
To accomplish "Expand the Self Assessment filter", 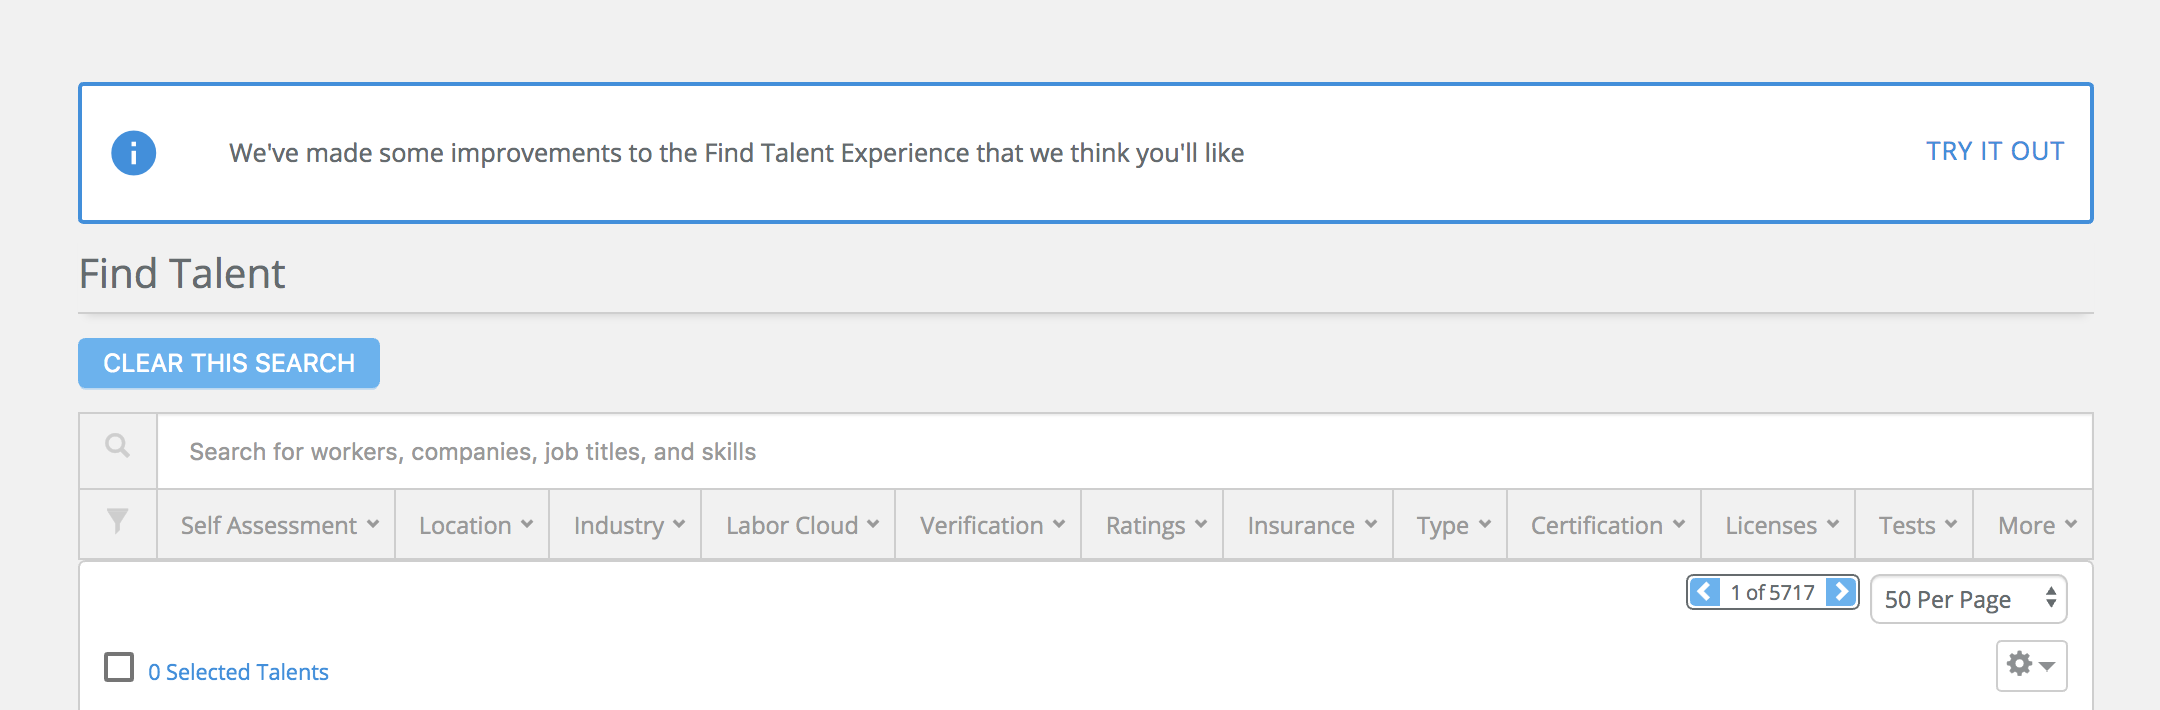I will tap(279, 525).
